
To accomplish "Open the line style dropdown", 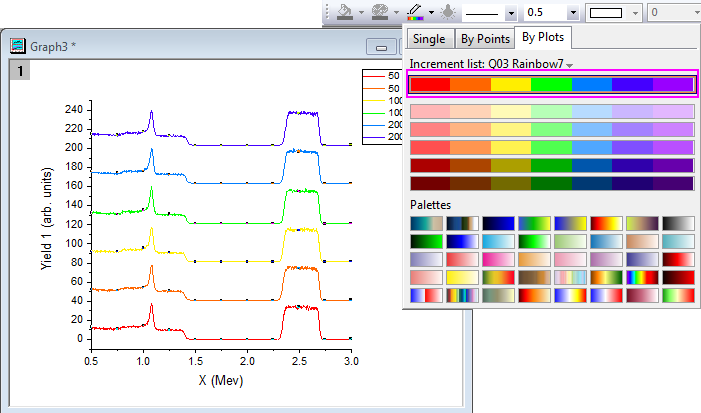I will pos(510,13).
